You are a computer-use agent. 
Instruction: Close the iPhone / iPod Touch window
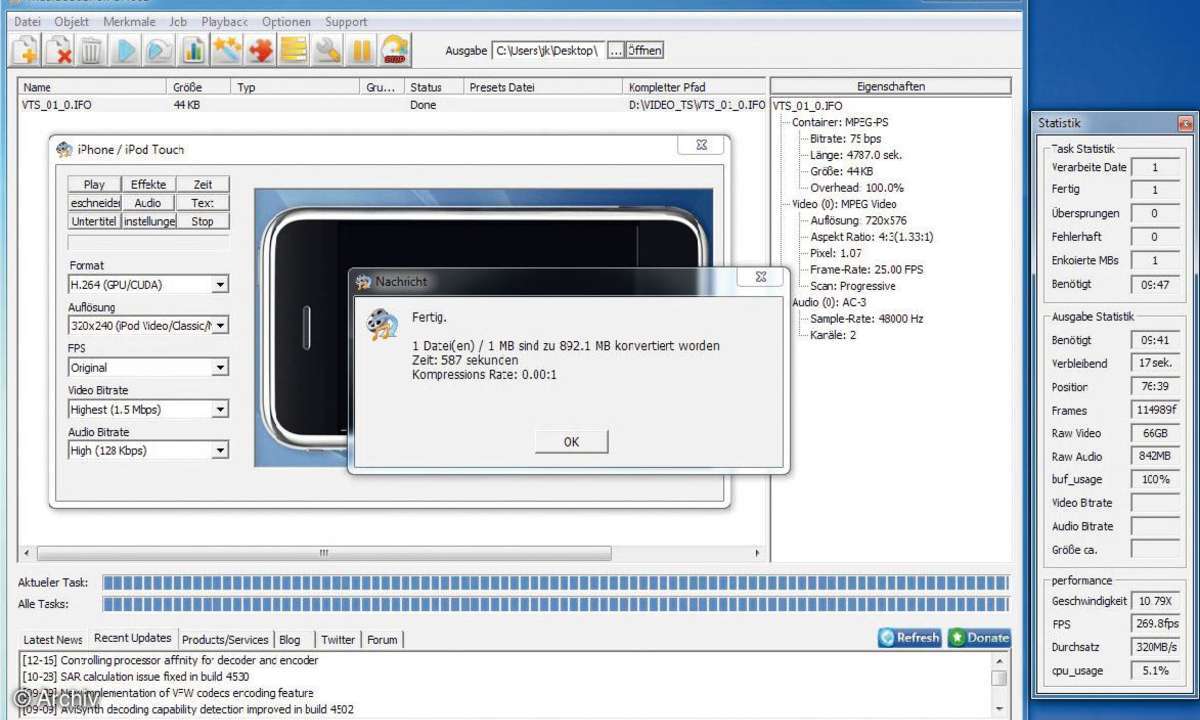pos(701,145)
